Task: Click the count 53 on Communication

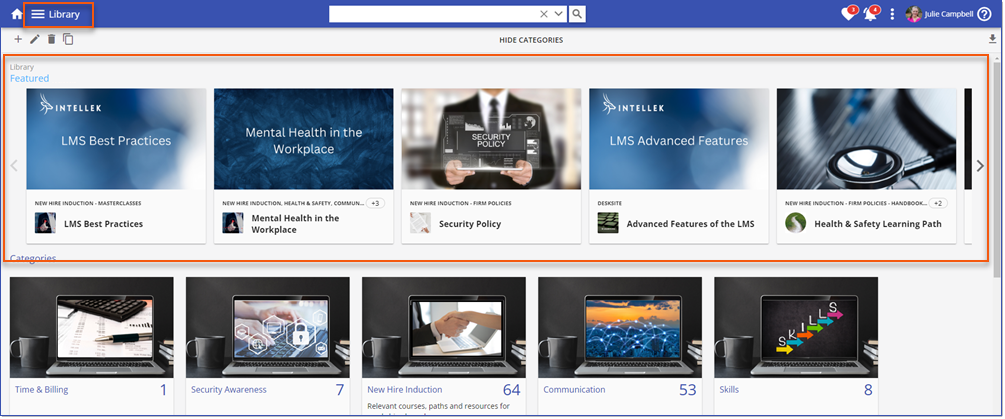Action: point(688,390)
